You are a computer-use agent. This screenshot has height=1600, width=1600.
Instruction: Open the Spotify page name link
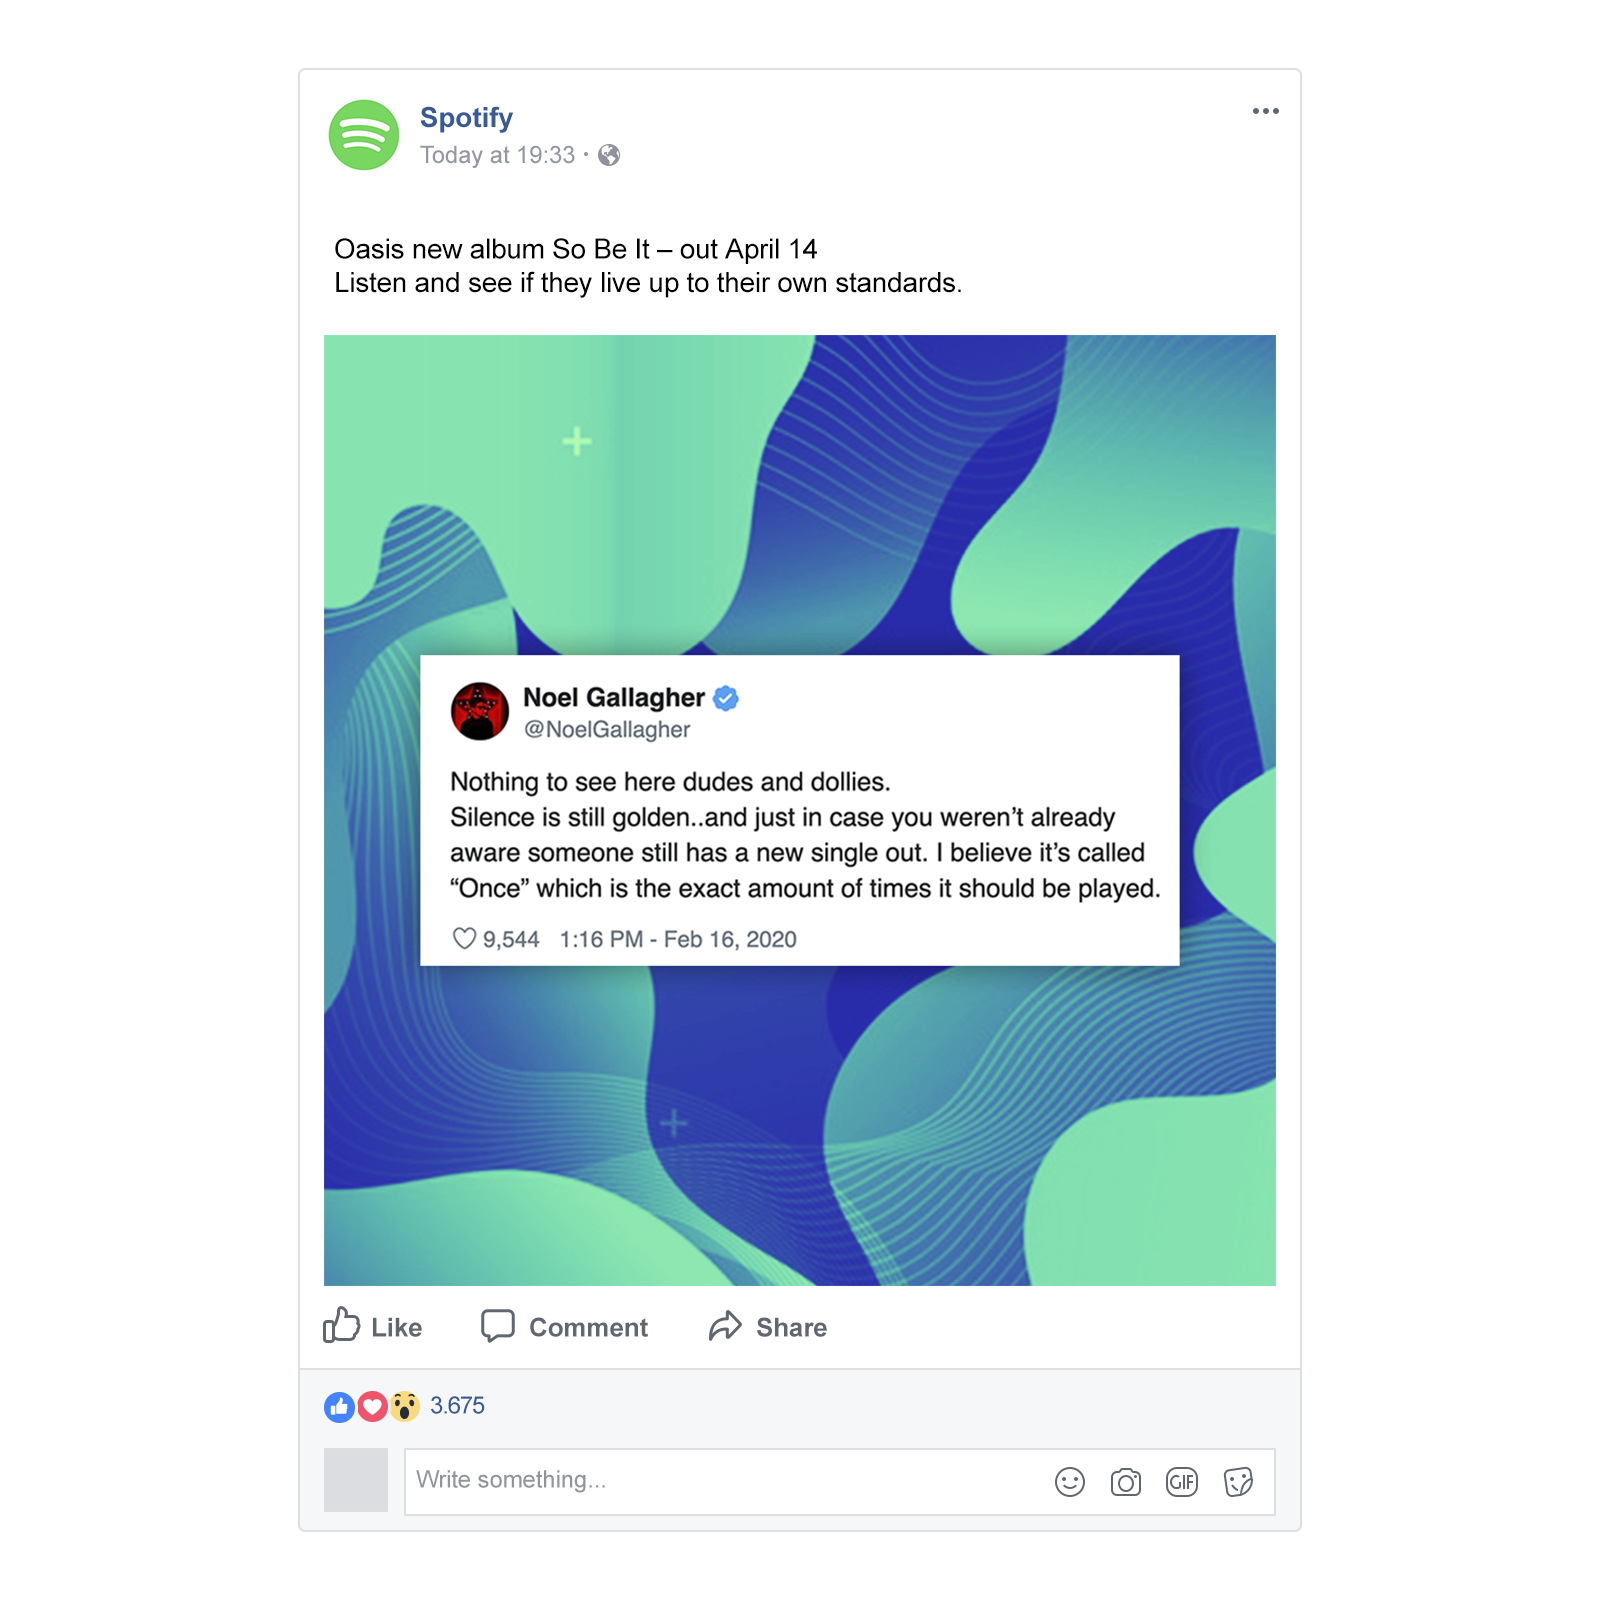(466, 118)
